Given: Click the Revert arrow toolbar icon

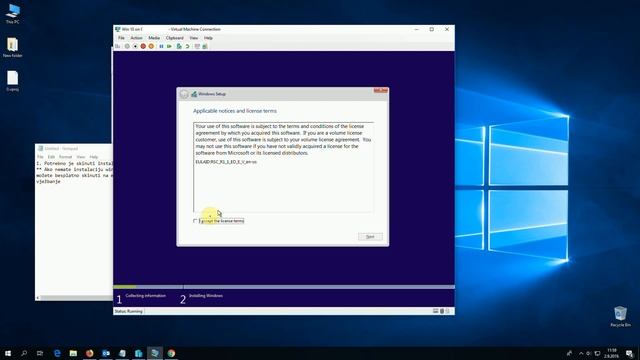Looking at the screenshot, I should point(188,46).
